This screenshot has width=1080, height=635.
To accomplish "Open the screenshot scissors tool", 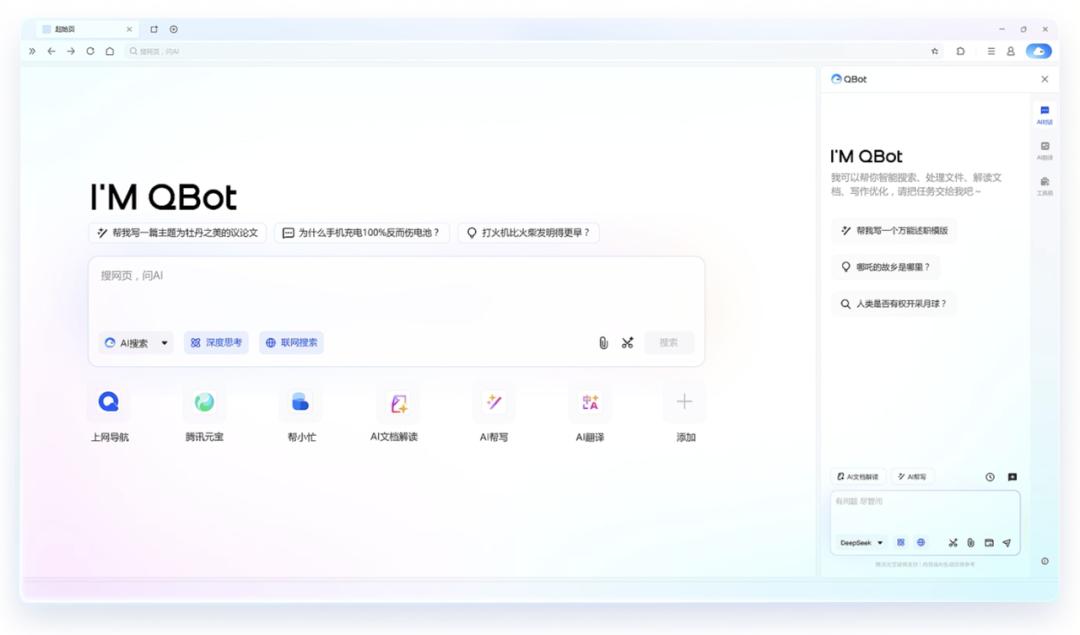I will pyautogui.click(x=628, y=342).
